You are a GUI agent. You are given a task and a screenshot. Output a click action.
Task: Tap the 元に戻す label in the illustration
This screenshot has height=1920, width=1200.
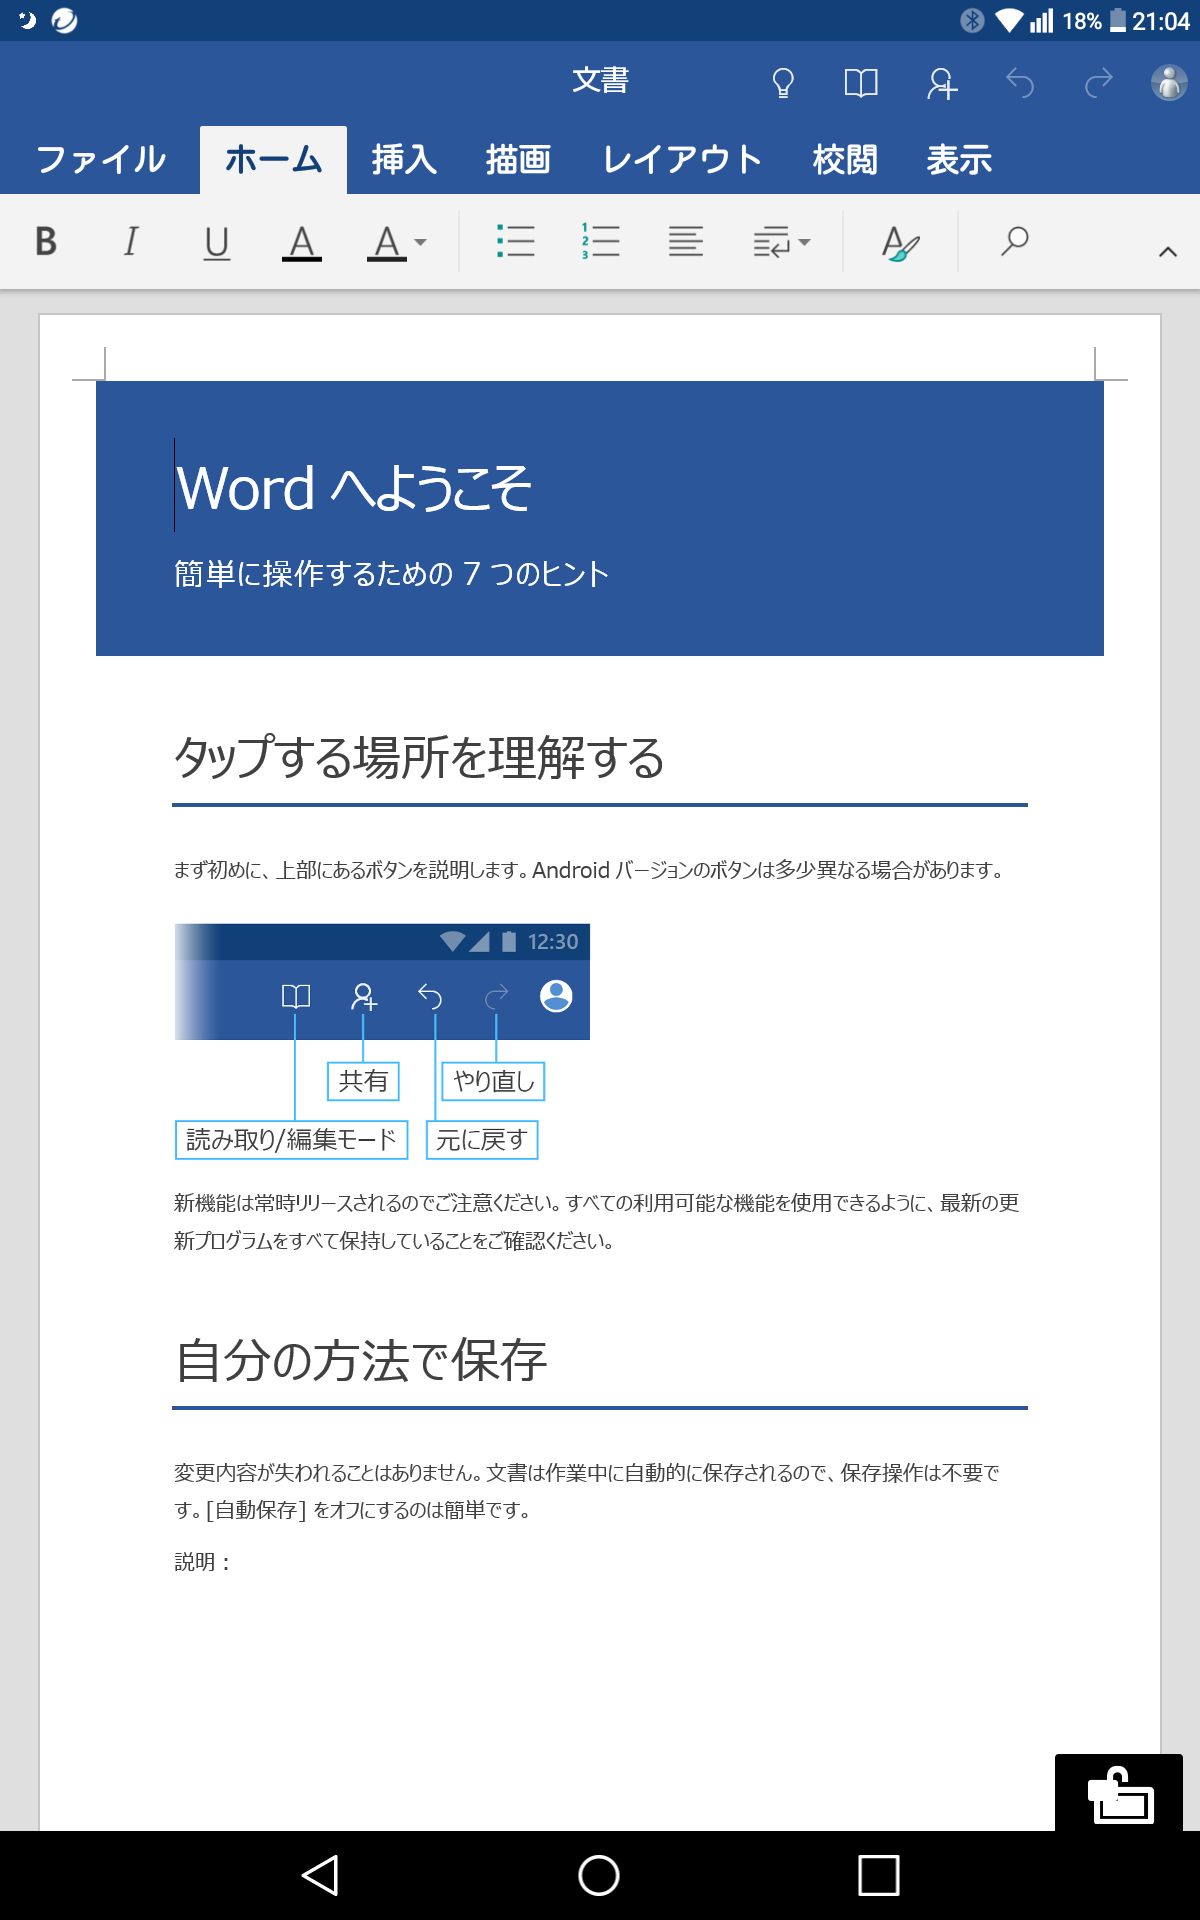[482, 1140]
